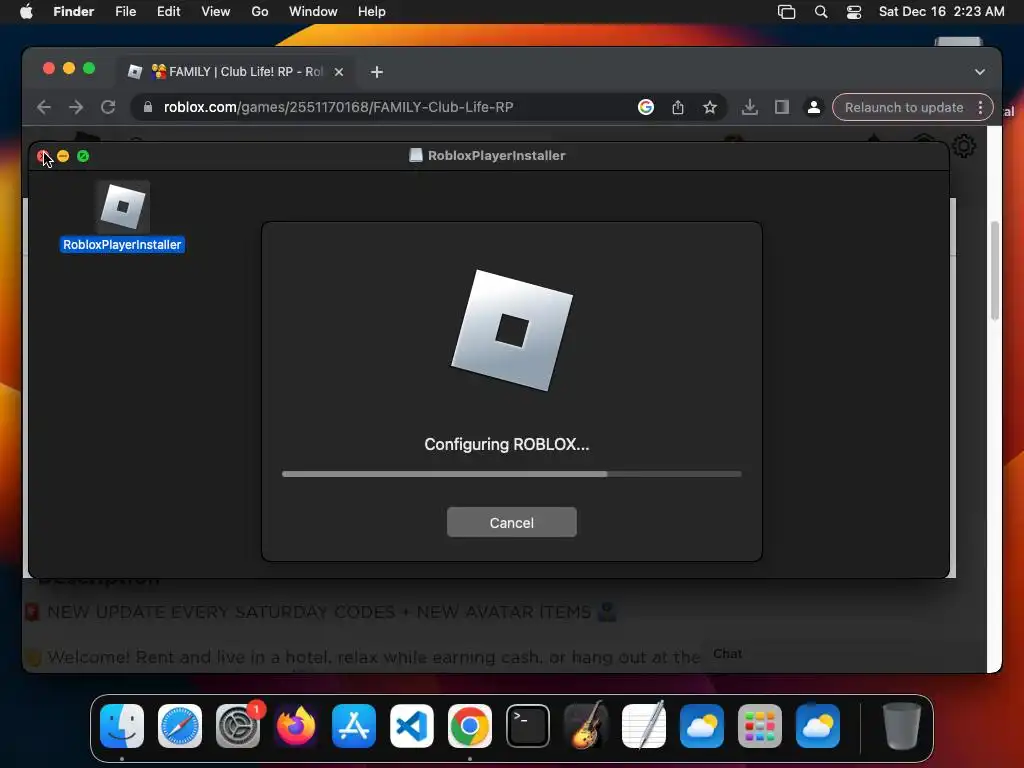Image resolution: width=1024 pixels, height=768 pixels.
Task: Launch Visual Studio Code from Dock
Action: (x=411, y=726)
